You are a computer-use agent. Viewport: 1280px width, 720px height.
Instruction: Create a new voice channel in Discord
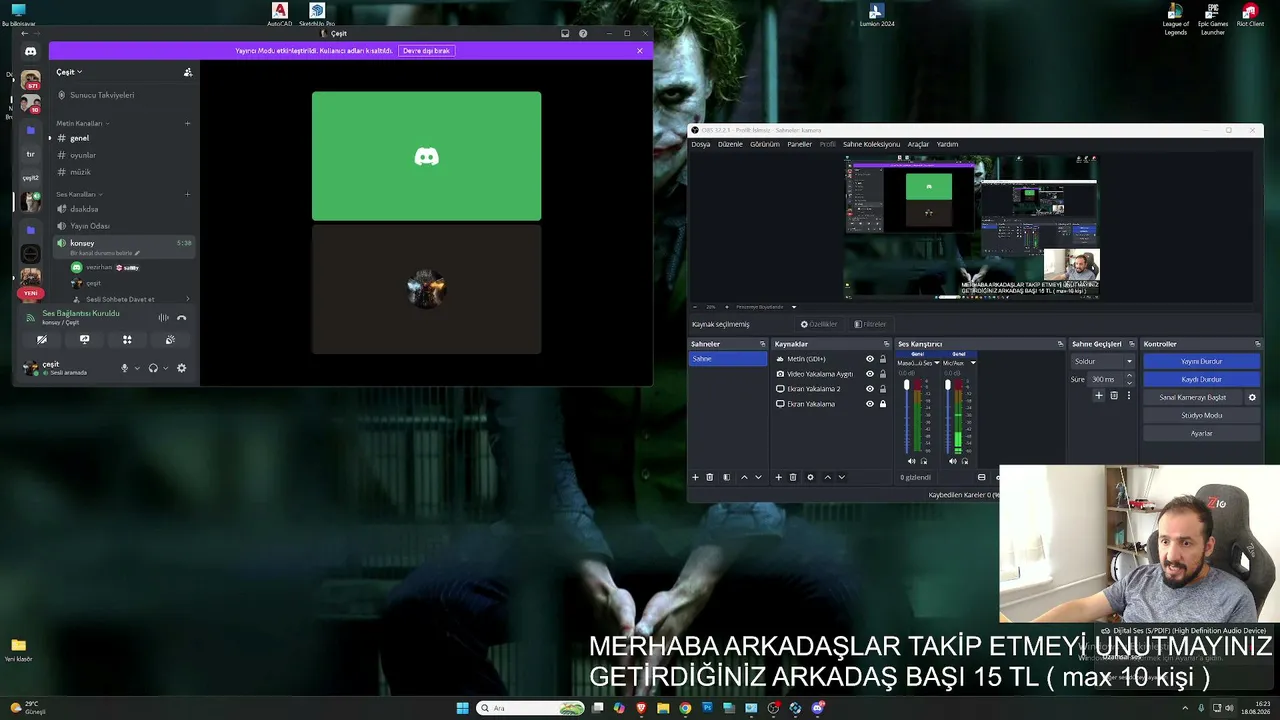click(187, 194)
